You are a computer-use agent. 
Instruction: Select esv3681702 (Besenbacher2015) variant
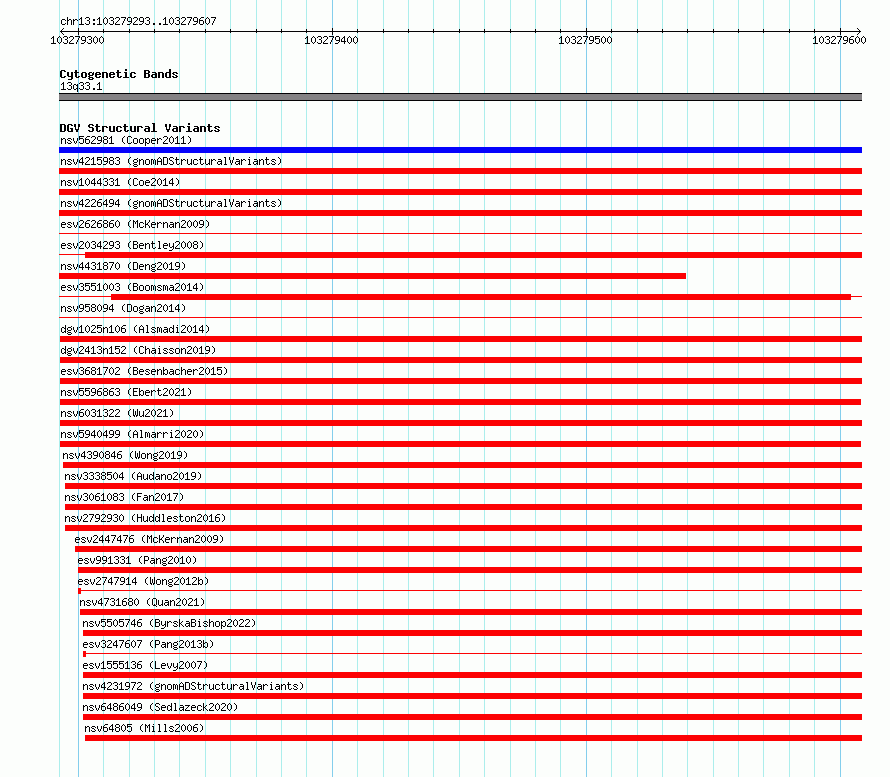tap(144, 371)
